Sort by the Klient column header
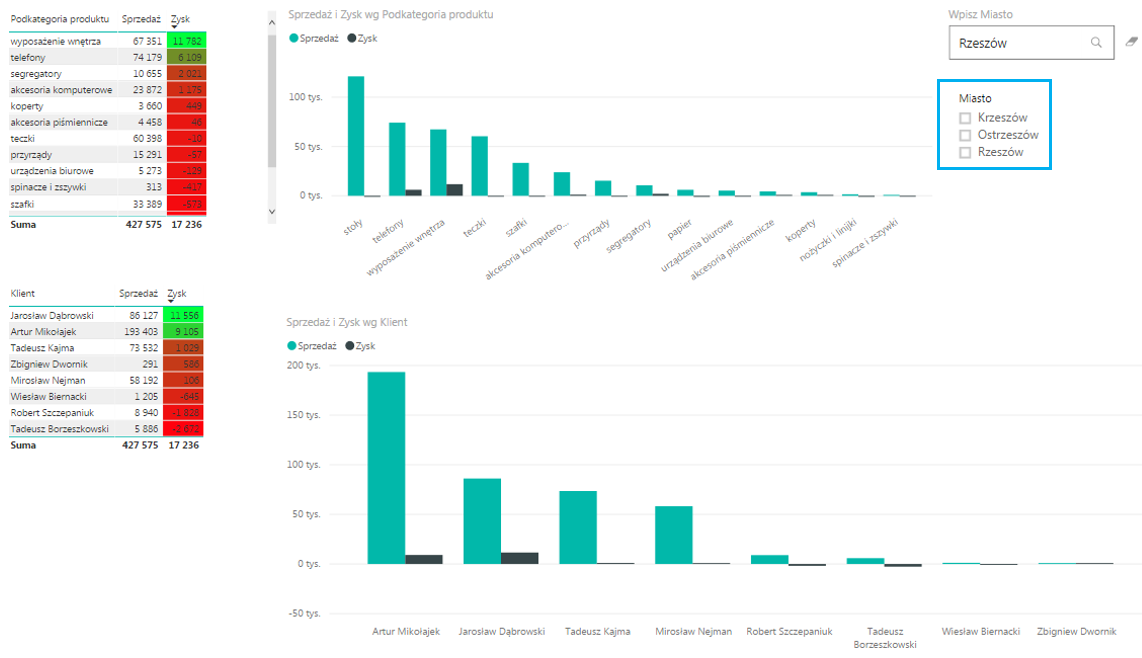Image resolution: width=1142 pixels, height=658 pixels. (x=23, y=294)
